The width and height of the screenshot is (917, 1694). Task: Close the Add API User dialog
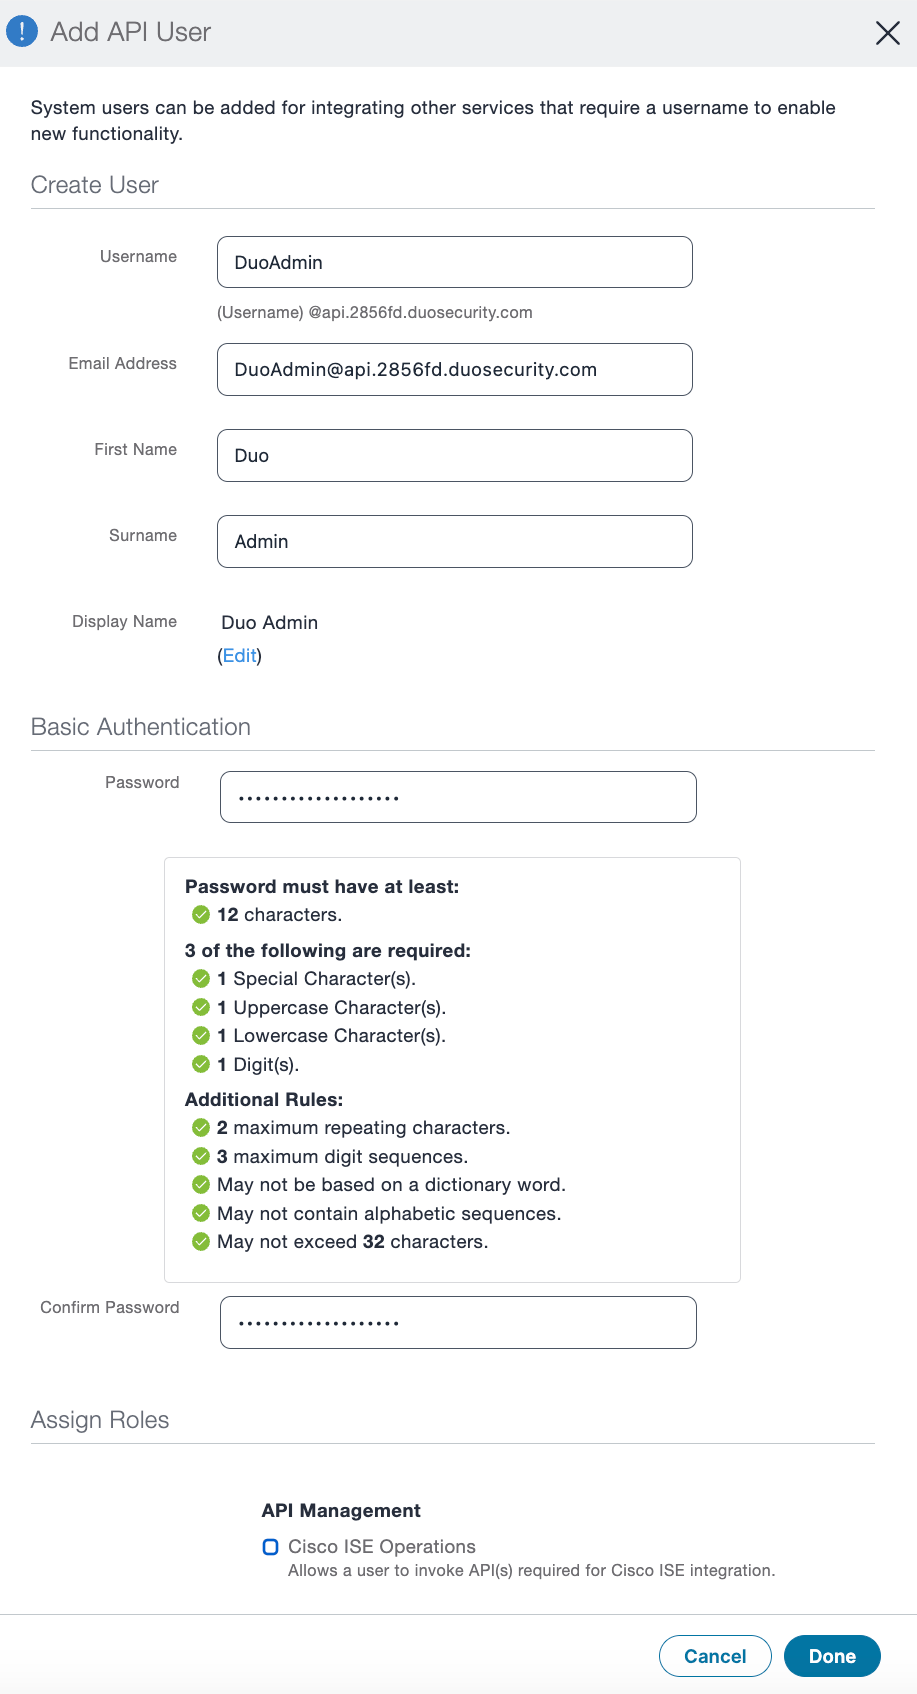pos(886,32)
